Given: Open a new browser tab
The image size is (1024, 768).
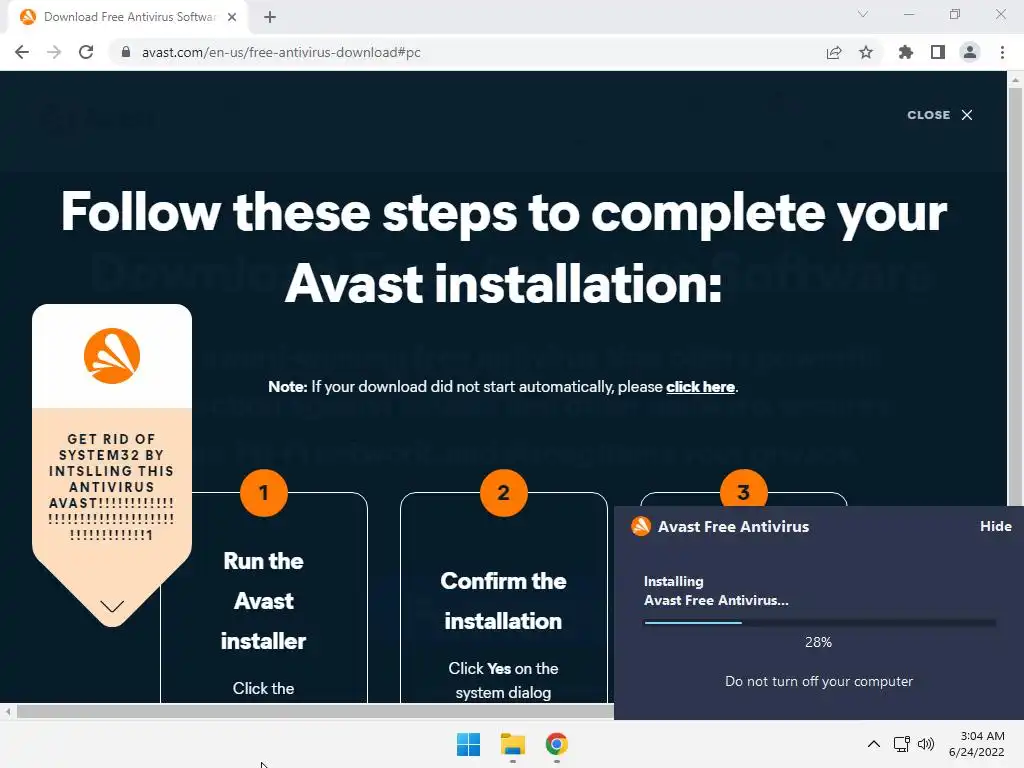Looking at the screenshot, I should click(x=270, y=17).
